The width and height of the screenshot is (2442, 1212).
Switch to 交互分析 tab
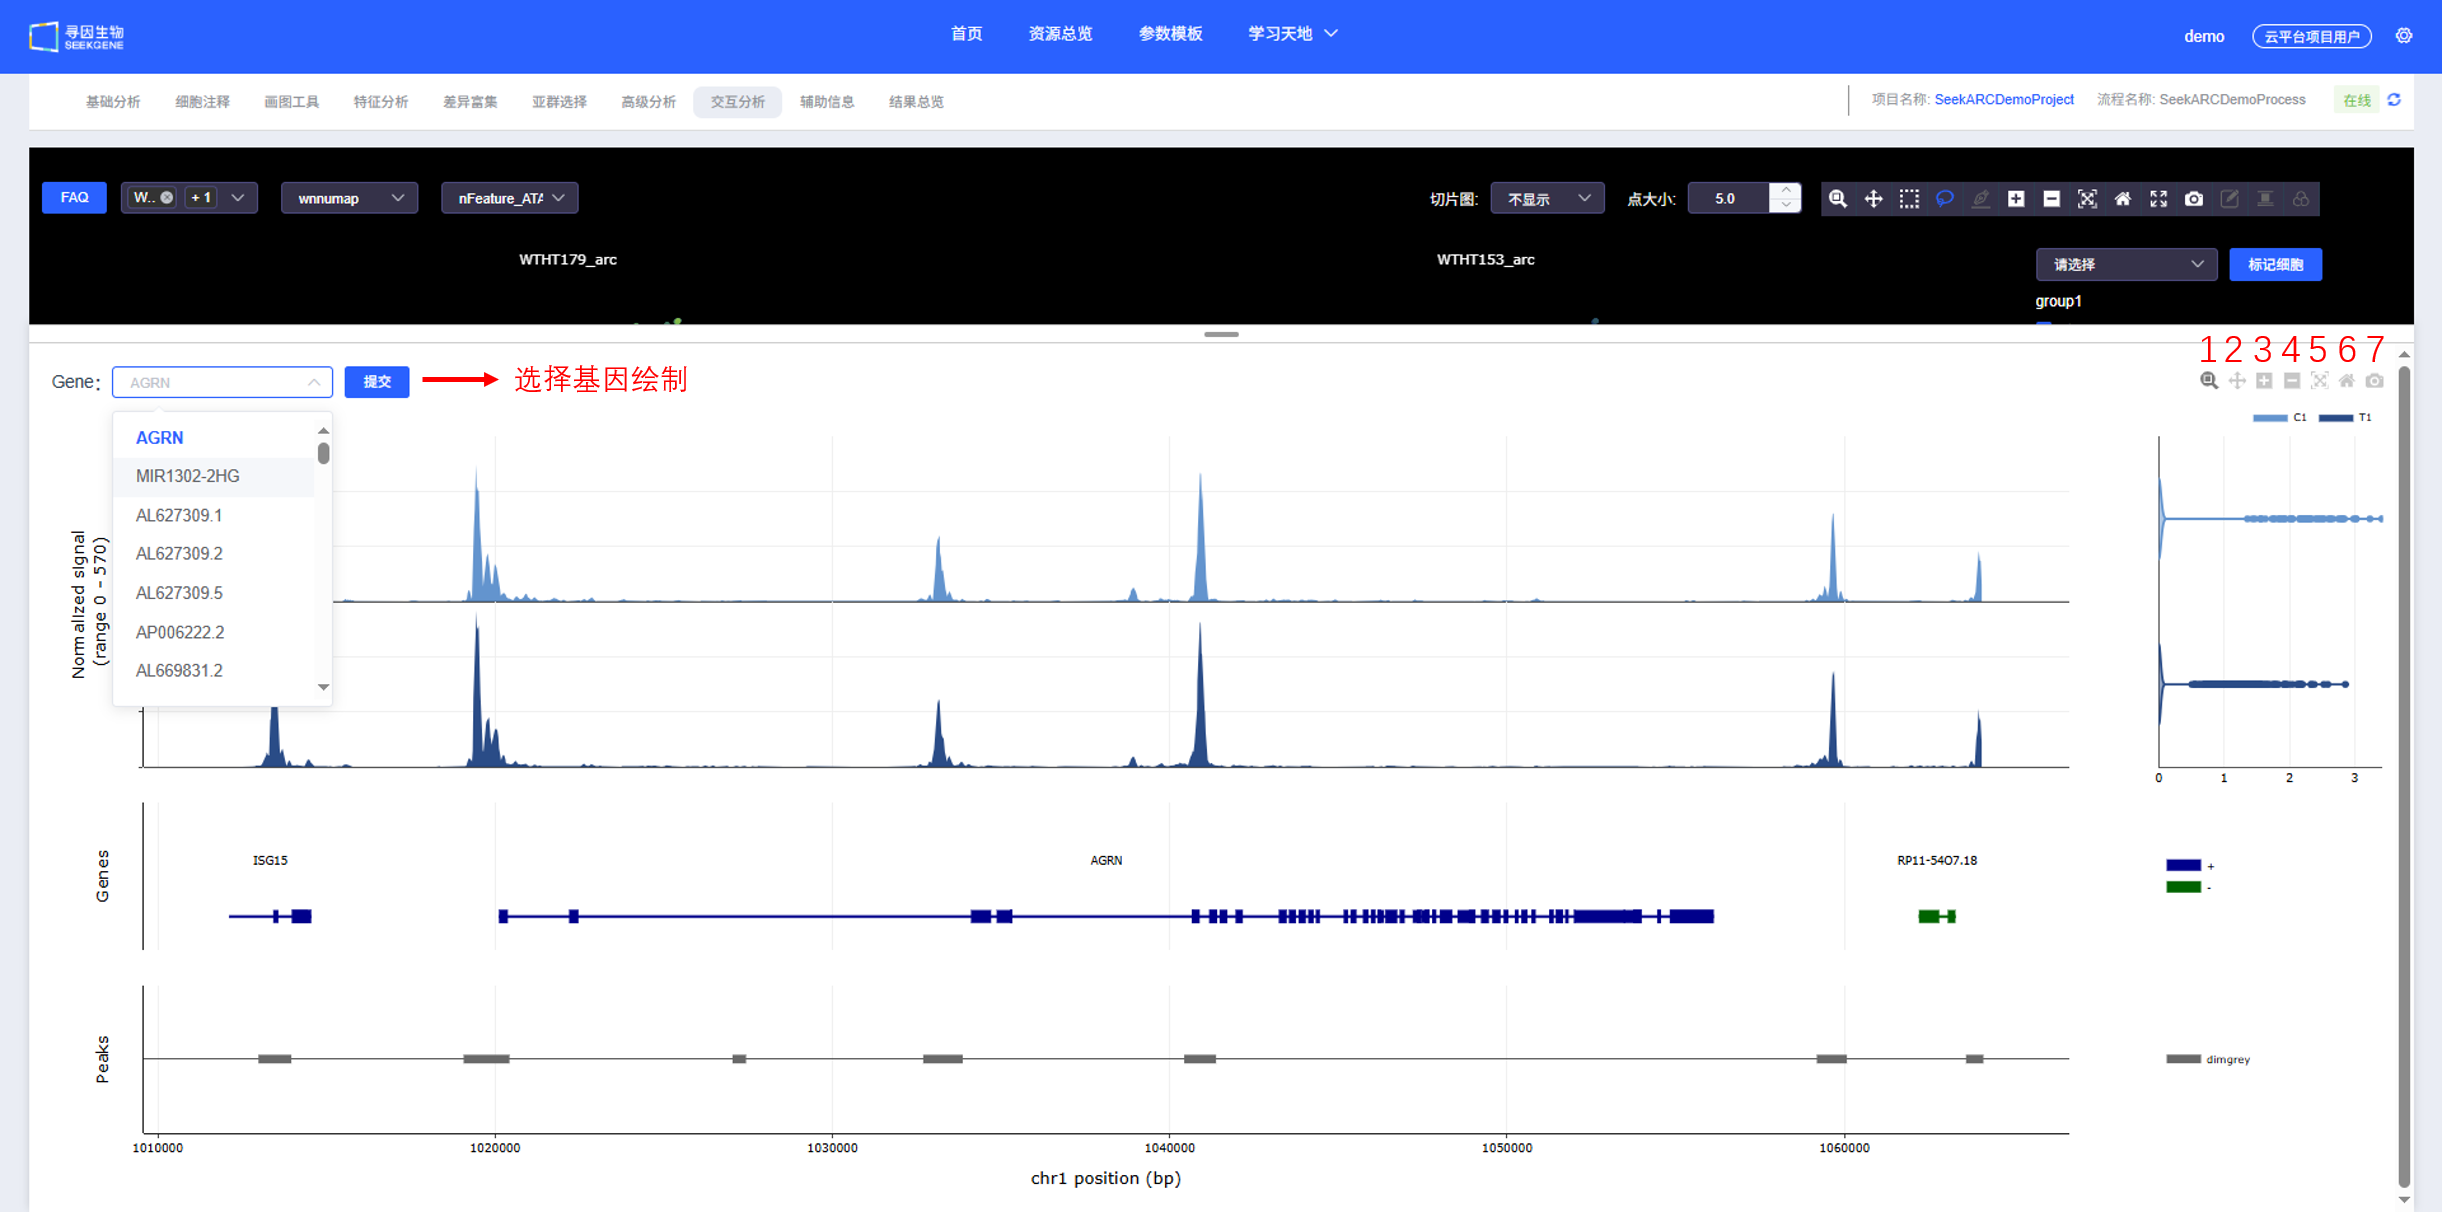(x=737, y=101)
